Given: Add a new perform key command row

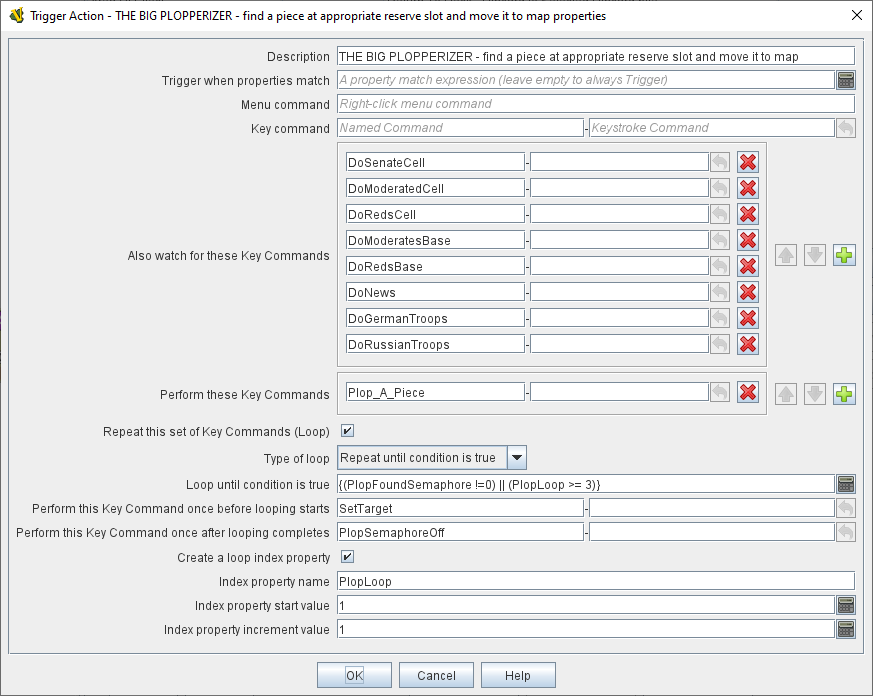Looking at the screenshot, I should 844,393.
